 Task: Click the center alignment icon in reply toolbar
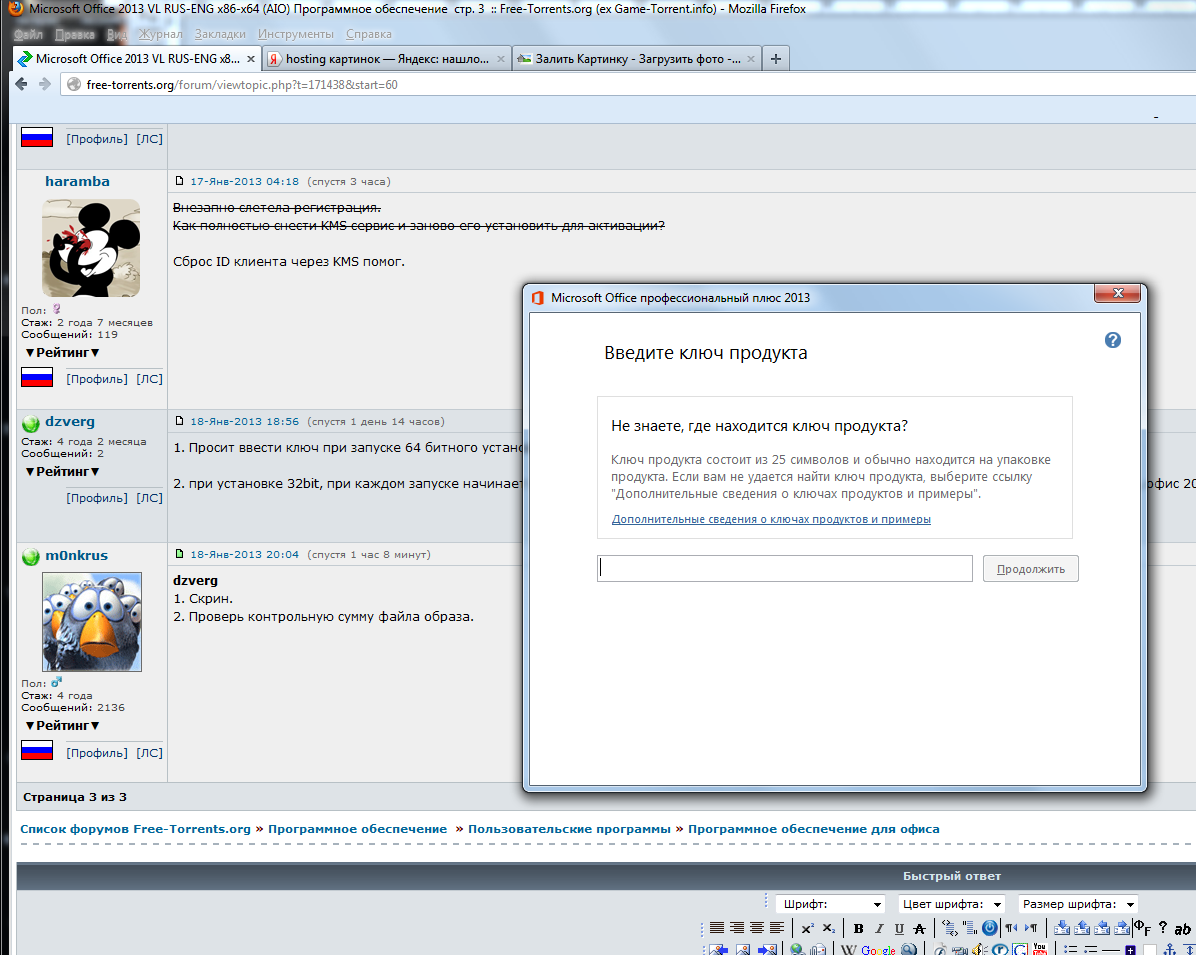tap(757, 928)
